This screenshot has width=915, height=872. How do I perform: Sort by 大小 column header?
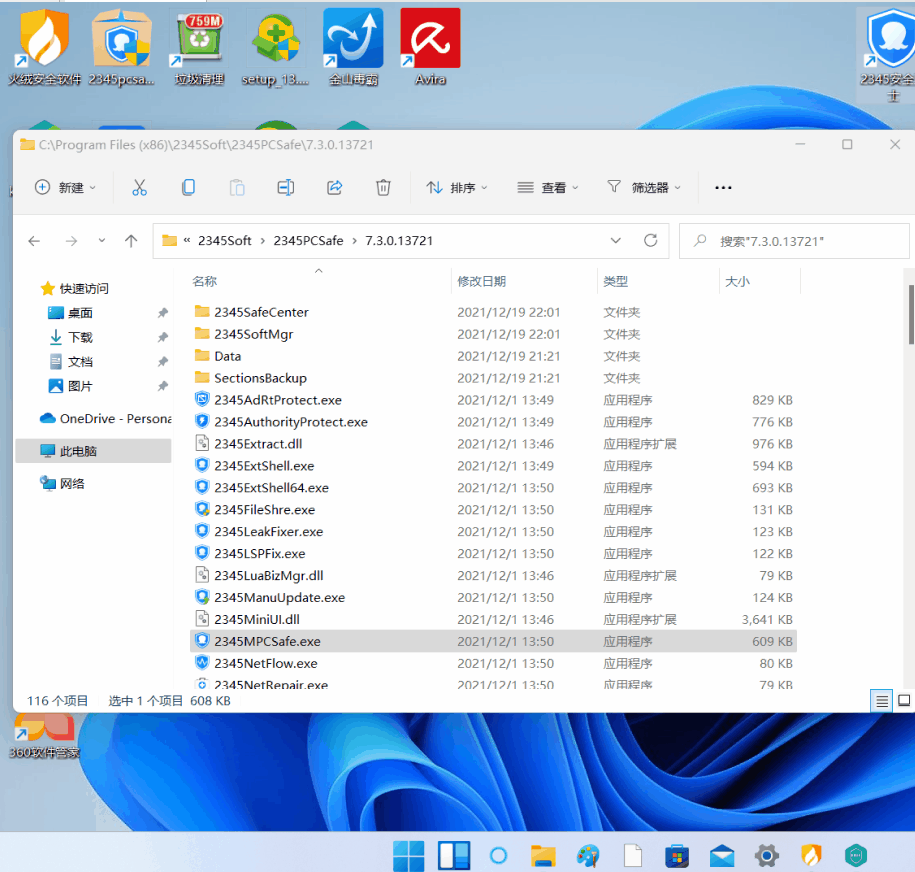point(737,281)
